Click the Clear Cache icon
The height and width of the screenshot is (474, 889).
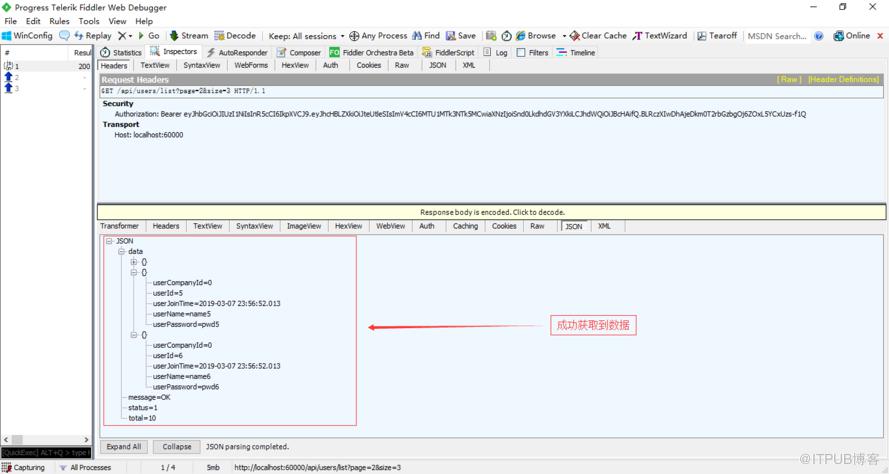point(574,36)
